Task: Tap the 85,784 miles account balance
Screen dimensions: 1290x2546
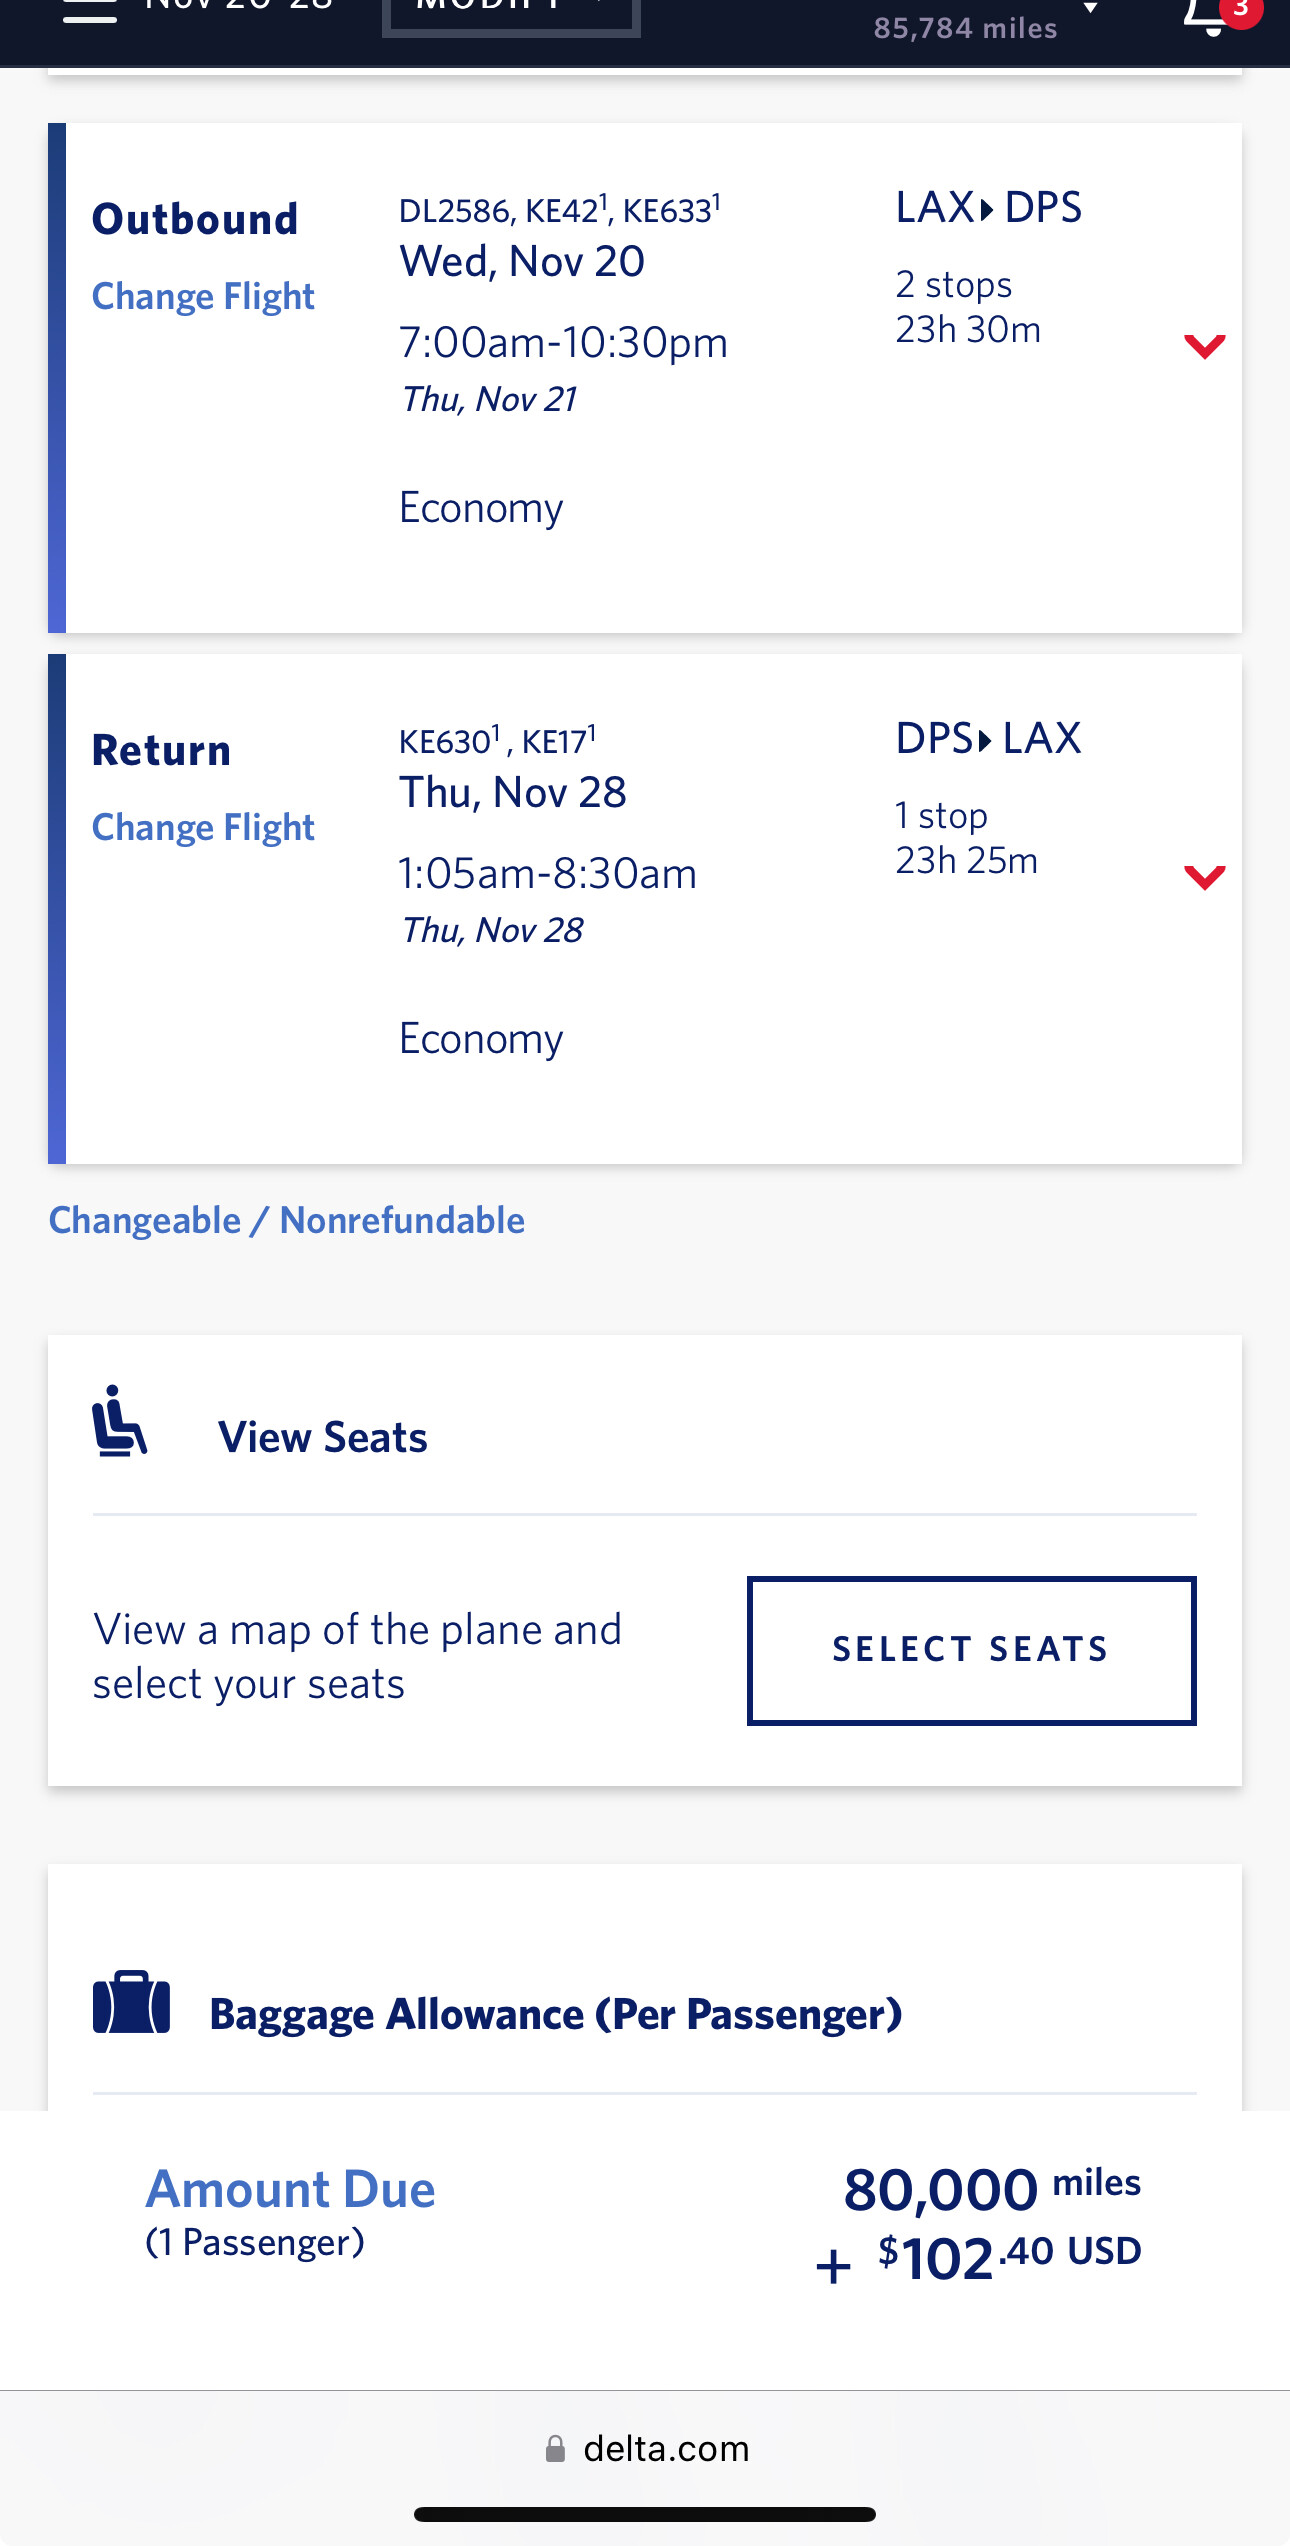Action: [x=965, y=28]
